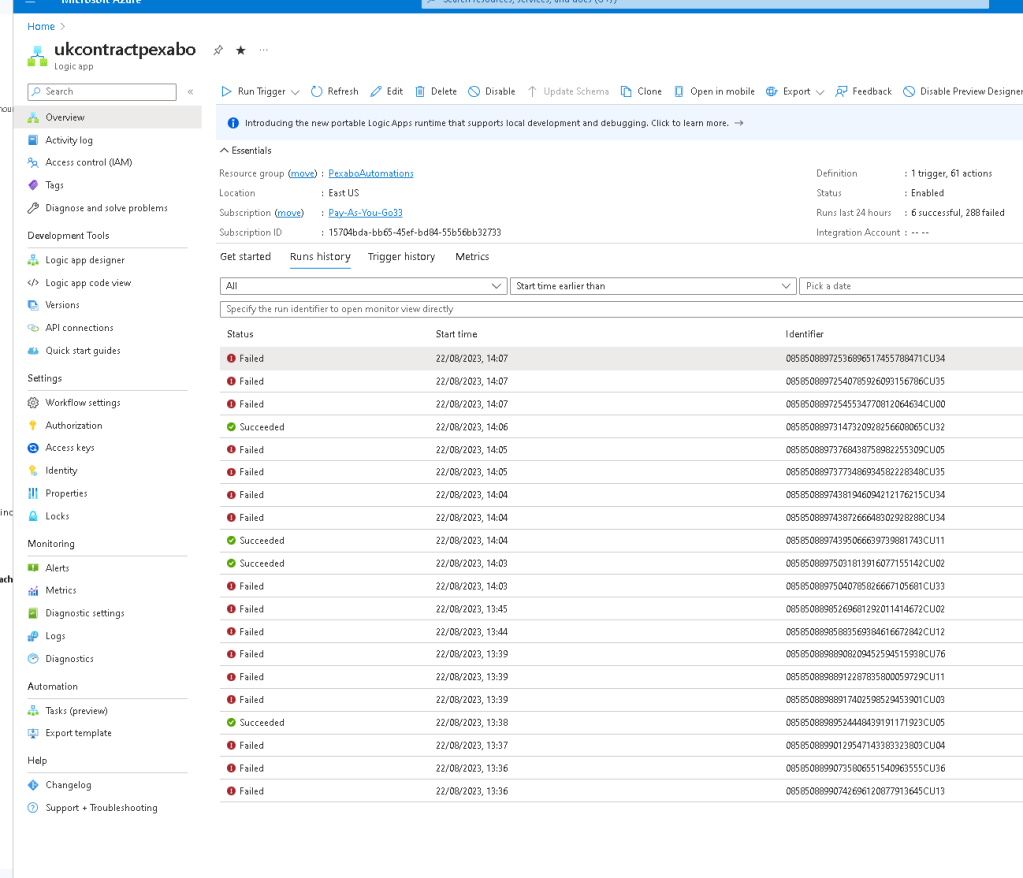
Task: Open the Export dropdown
Action: coord(795,91)
